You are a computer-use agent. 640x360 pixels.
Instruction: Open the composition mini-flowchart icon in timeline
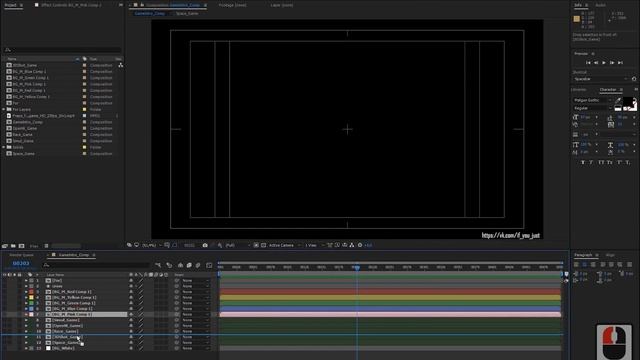(158, 265)
